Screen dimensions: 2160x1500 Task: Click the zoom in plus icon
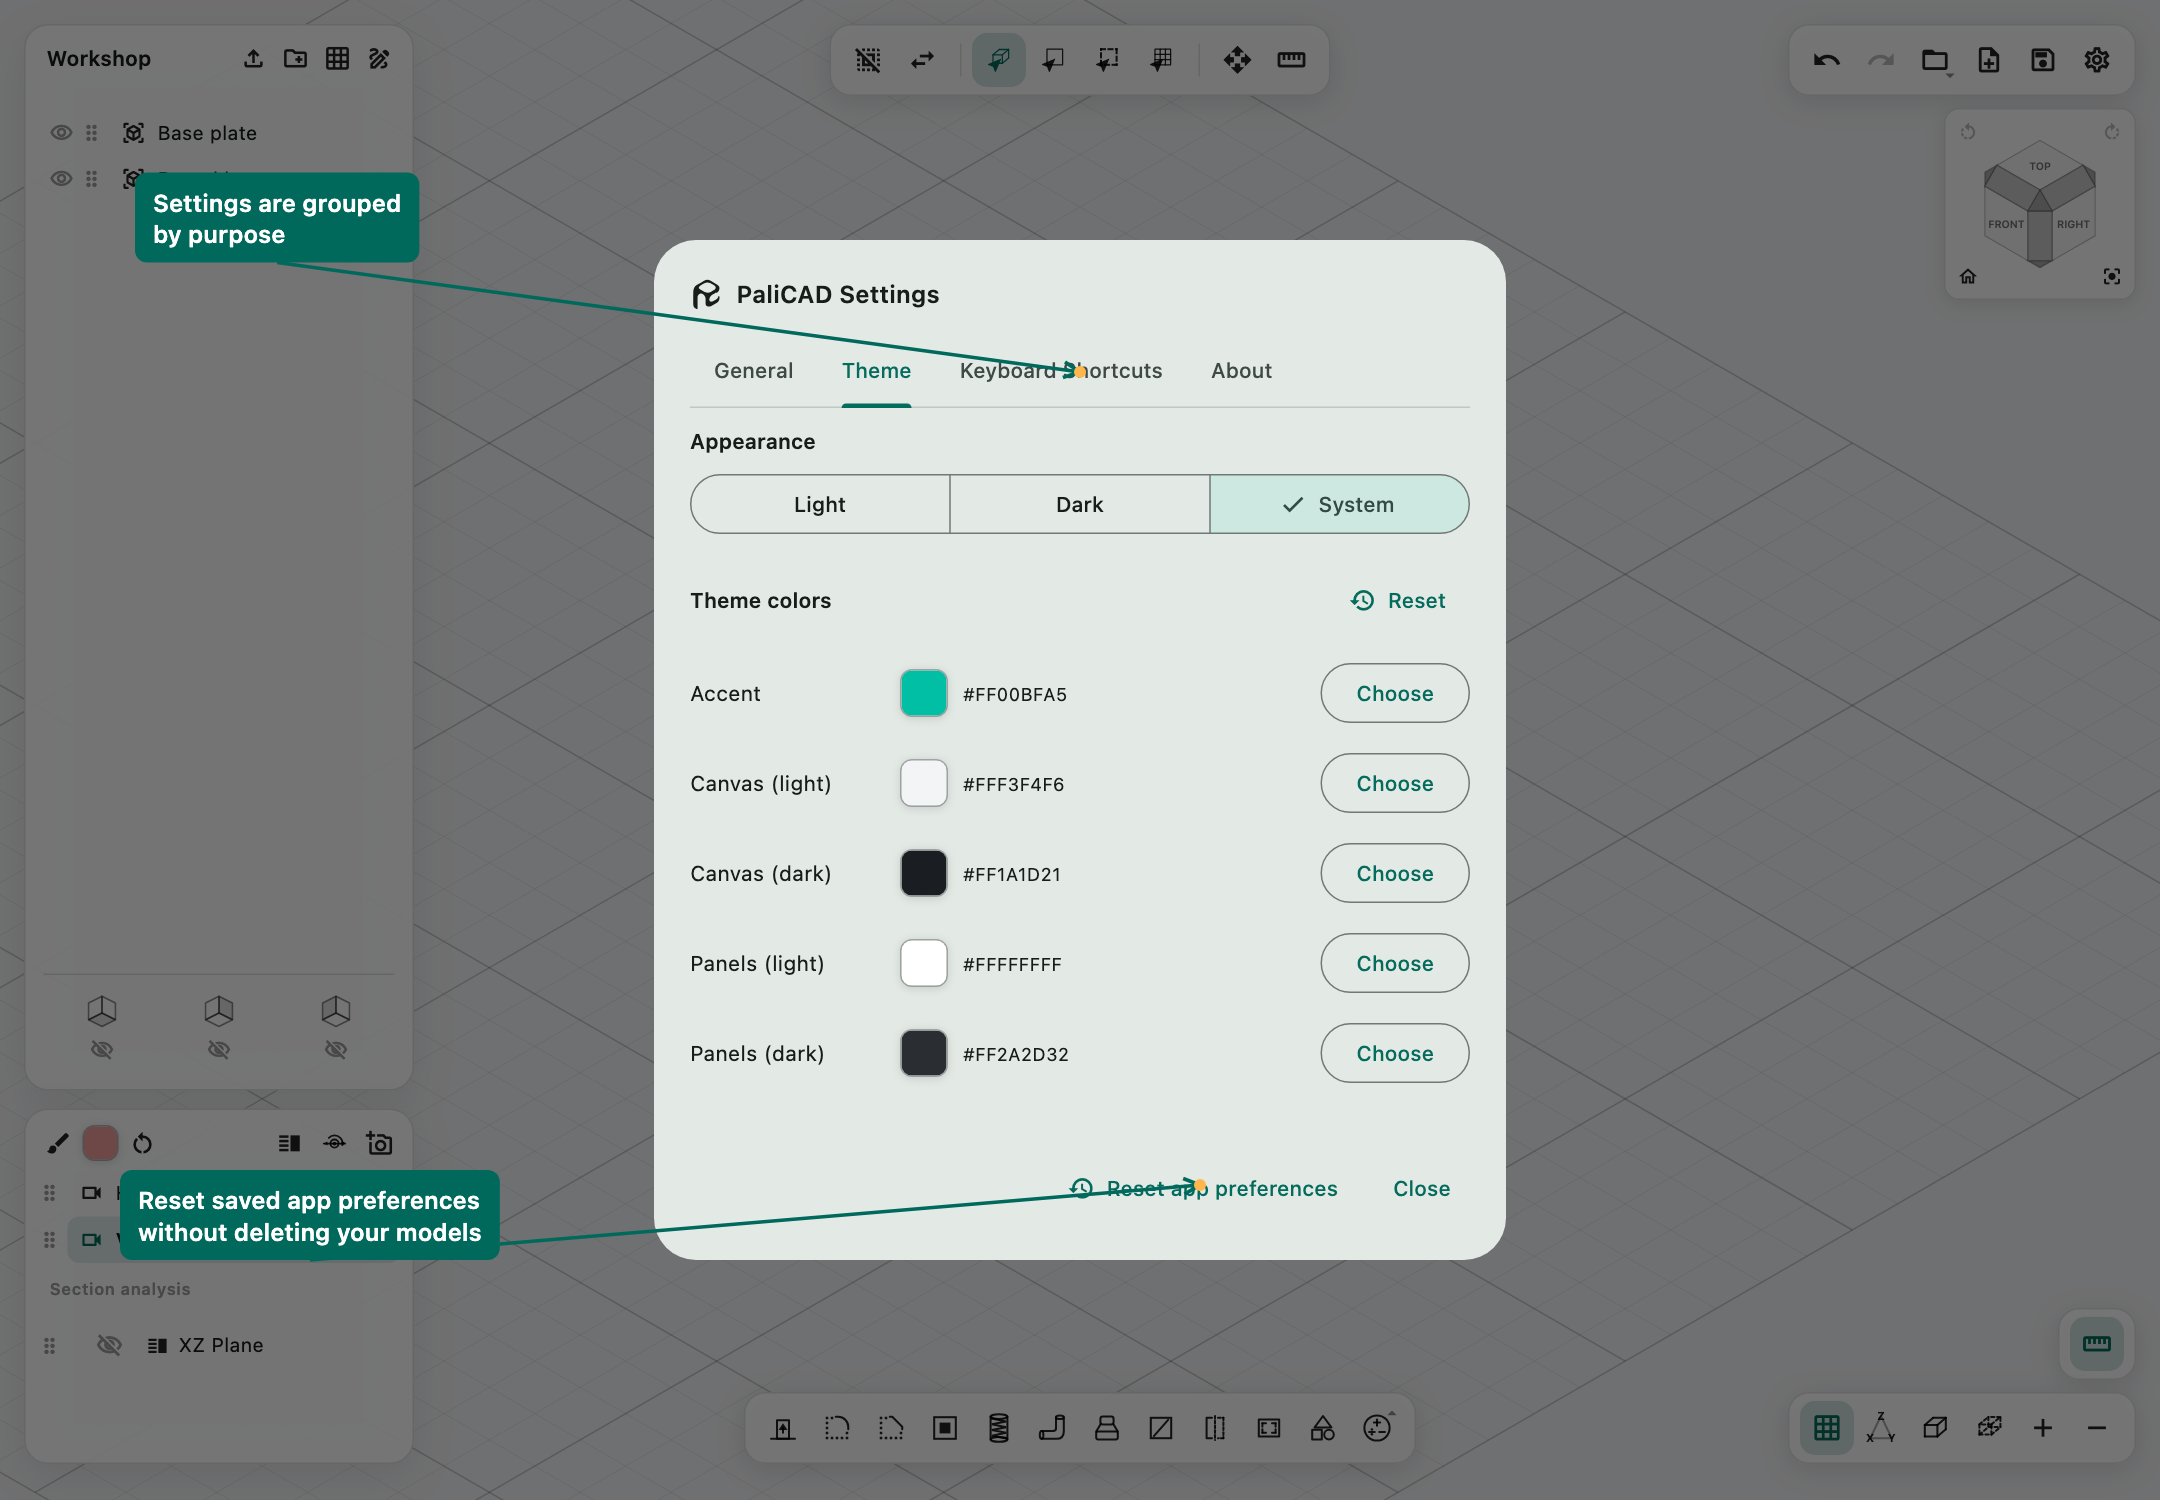(x=2042, y=1428)
